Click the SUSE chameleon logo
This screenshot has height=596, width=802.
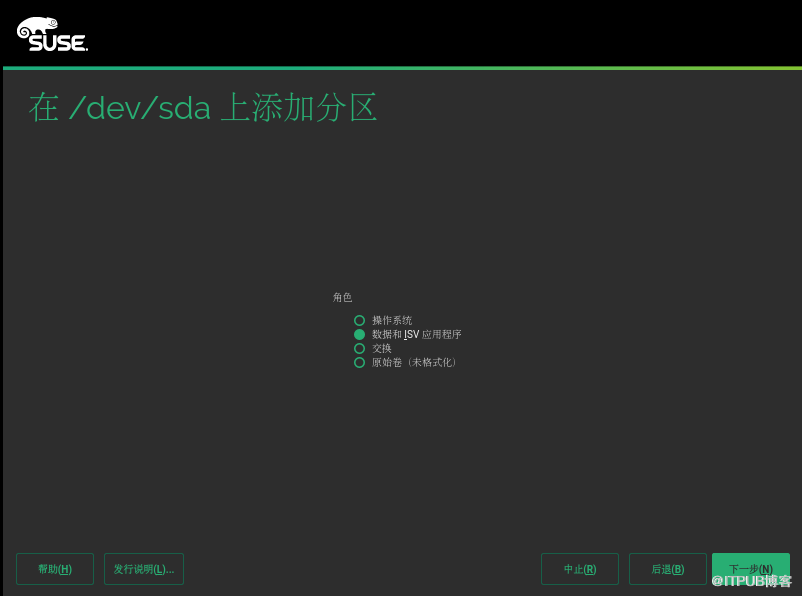tap(52, 34)
